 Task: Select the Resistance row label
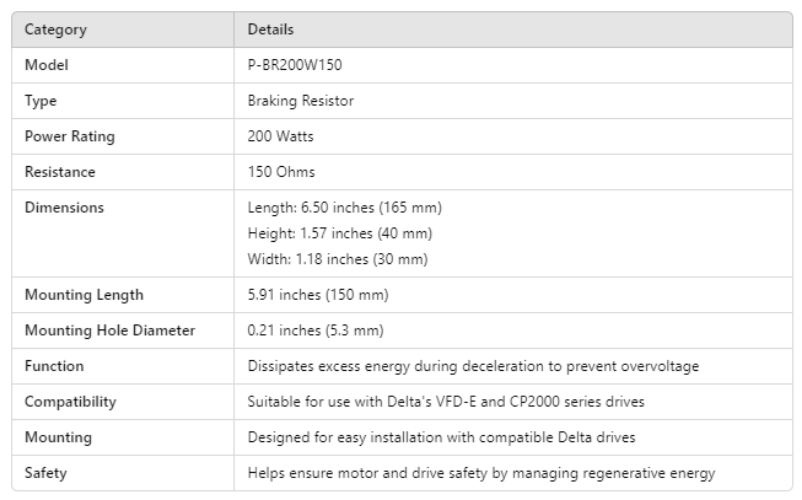[59, 172]
